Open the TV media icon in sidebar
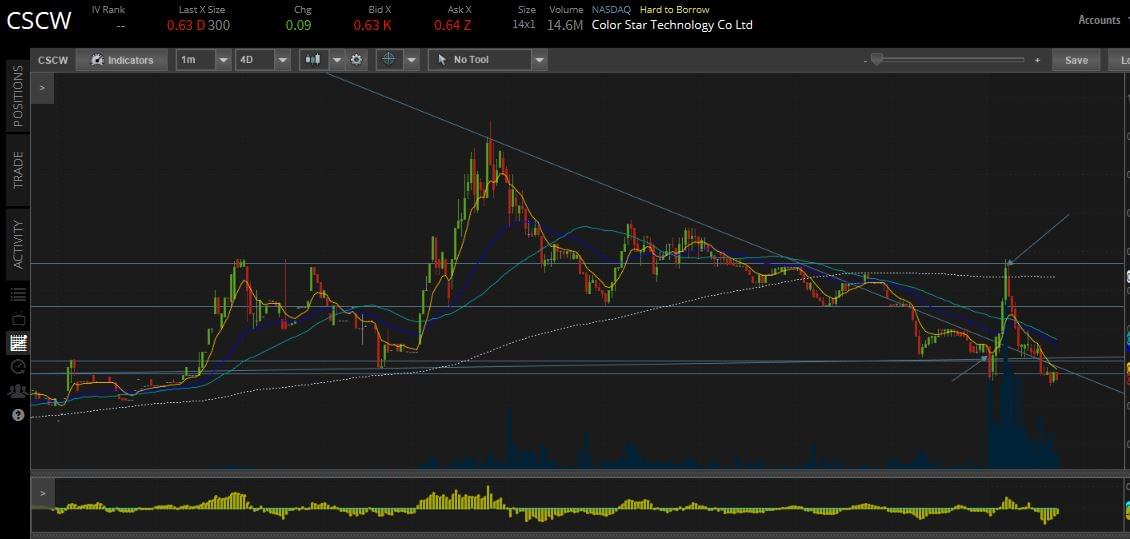The image size is (1130, 539). pos(18,318)
